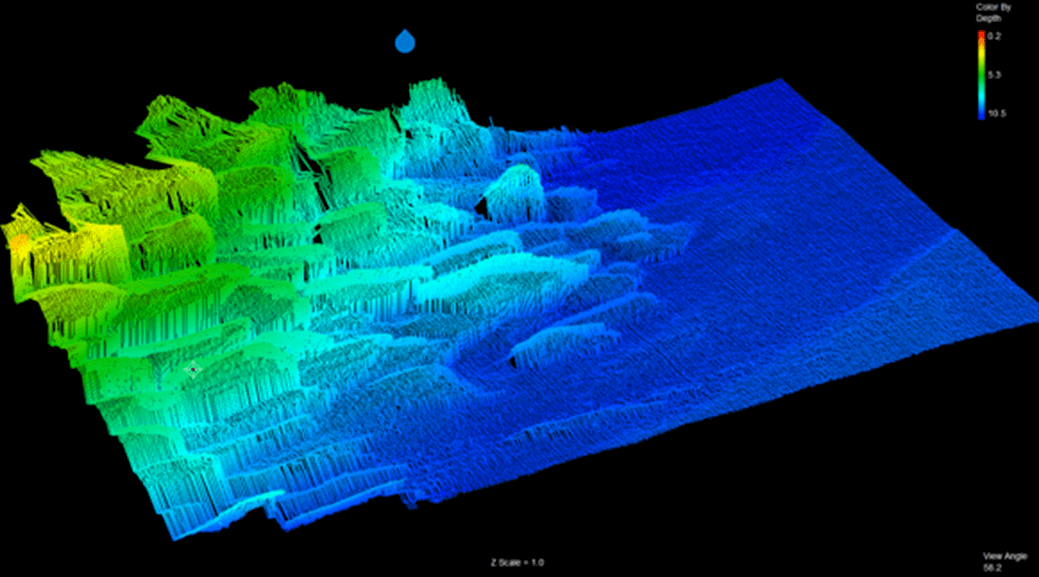The height and width of the screenshot is (577, 1039).
Task: Select the 58.2 view angle value
Action: coord(995,567)
